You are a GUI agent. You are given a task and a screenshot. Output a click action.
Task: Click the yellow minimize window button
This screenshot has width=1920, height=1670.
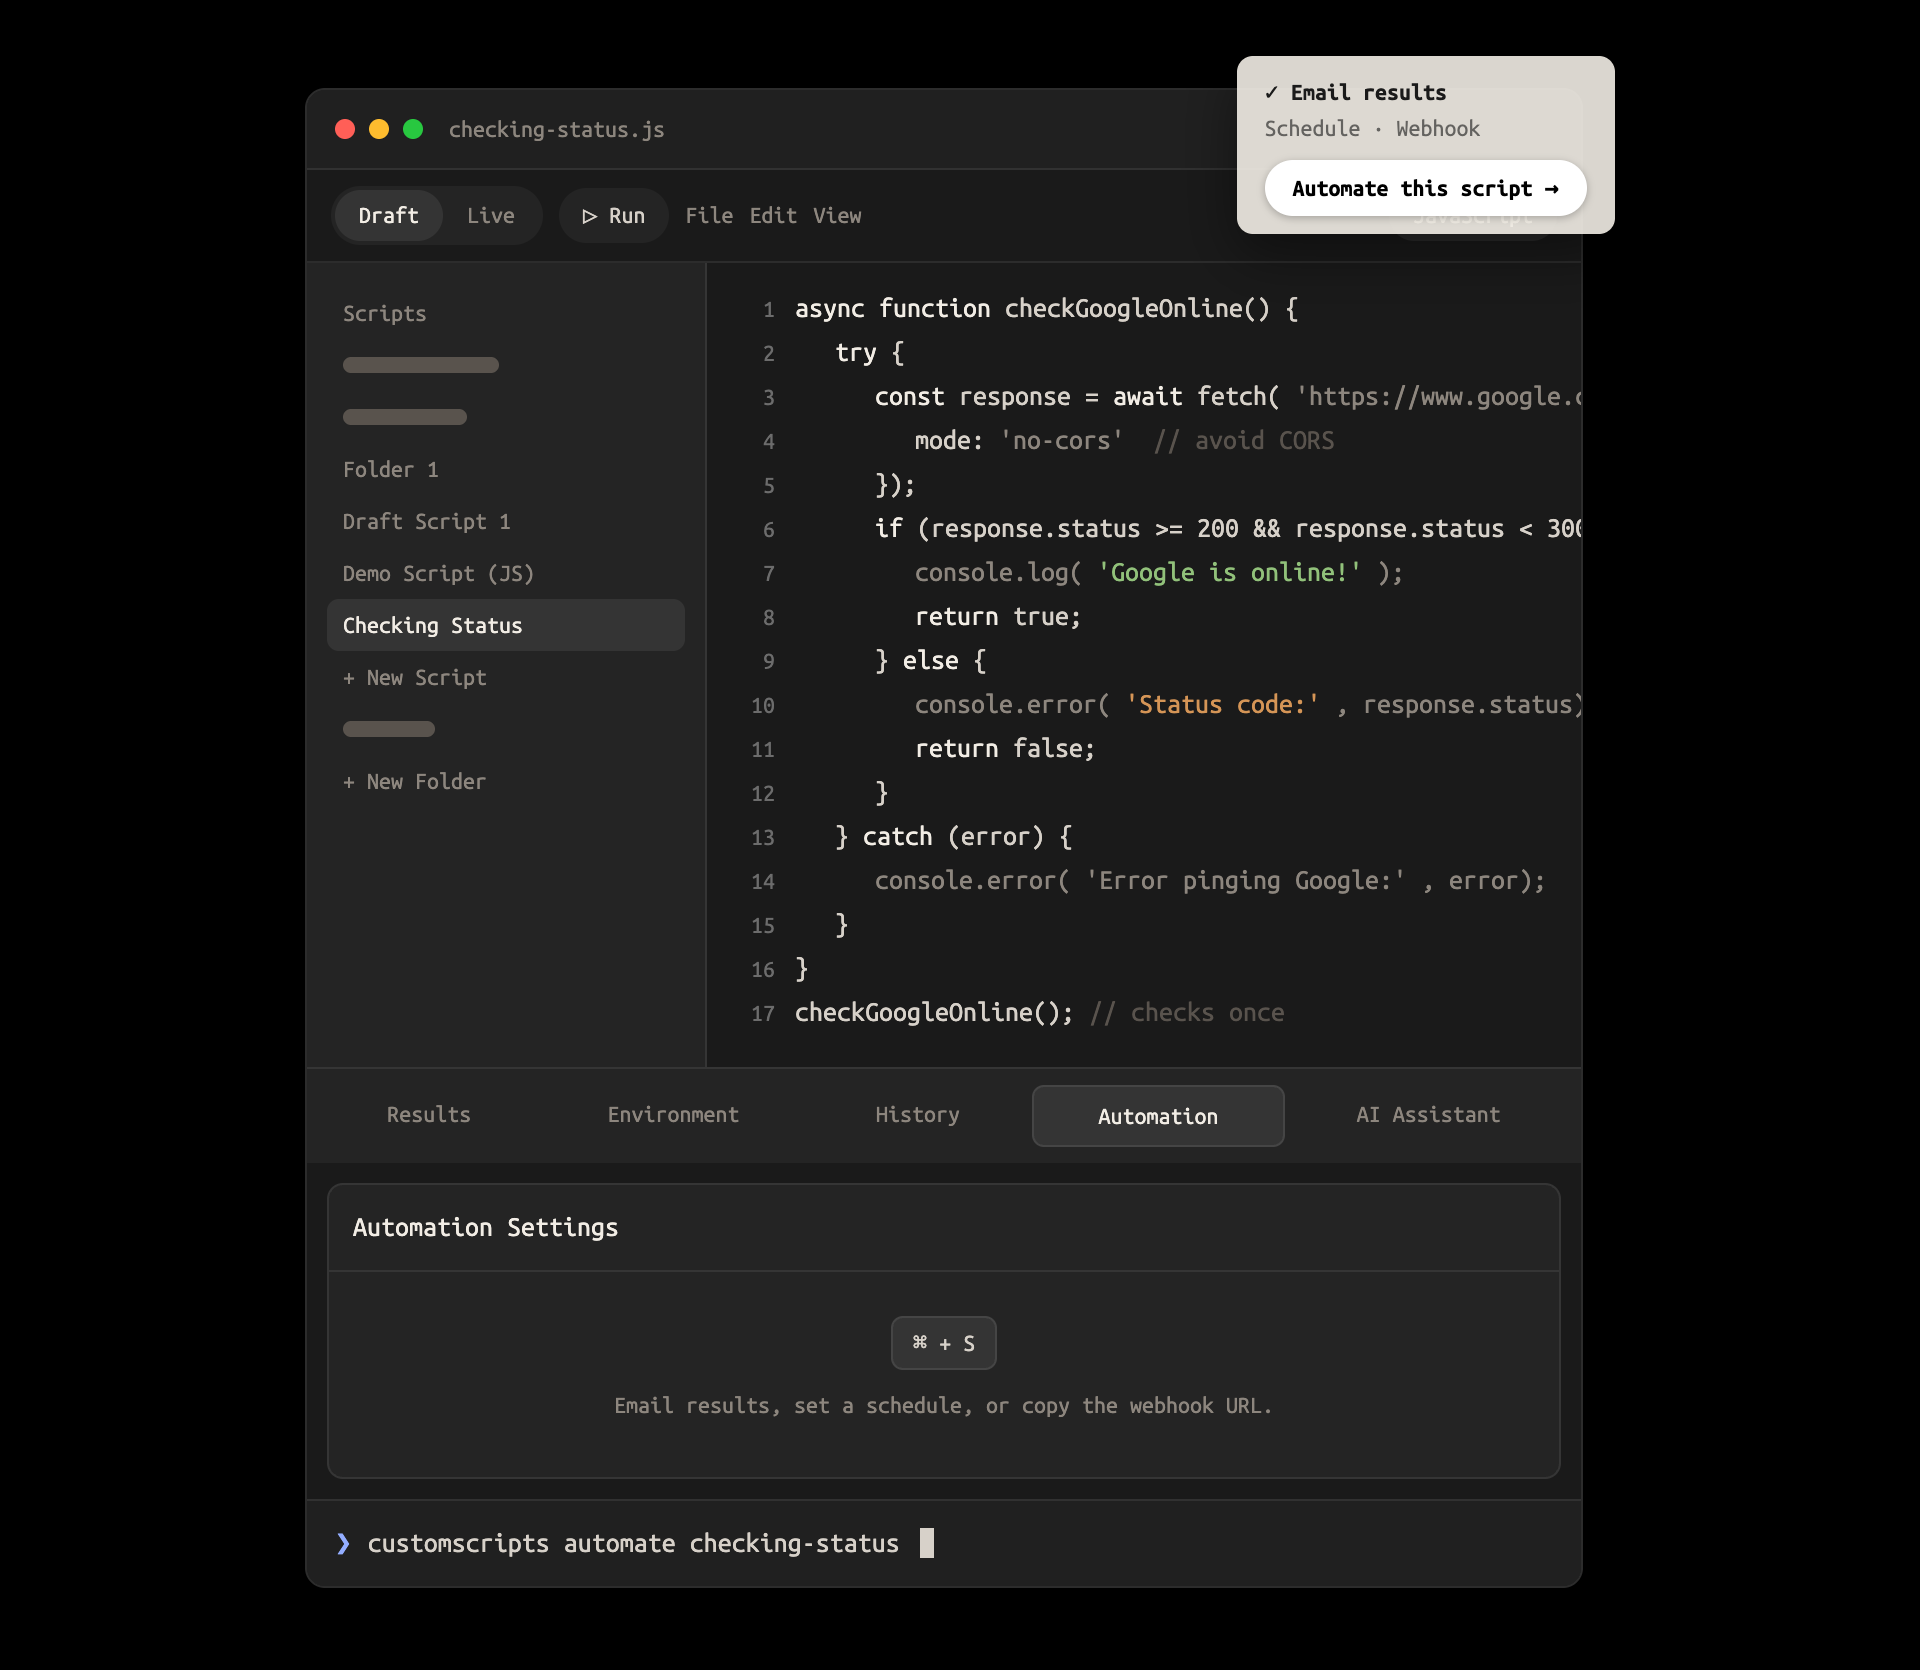[x=379, y=129]
